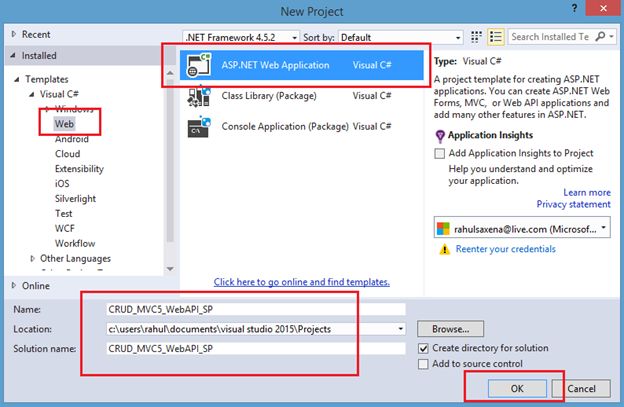Click the go online and find templates link
The width and height of the screenshot is (624, 407).
pos(302,282)
